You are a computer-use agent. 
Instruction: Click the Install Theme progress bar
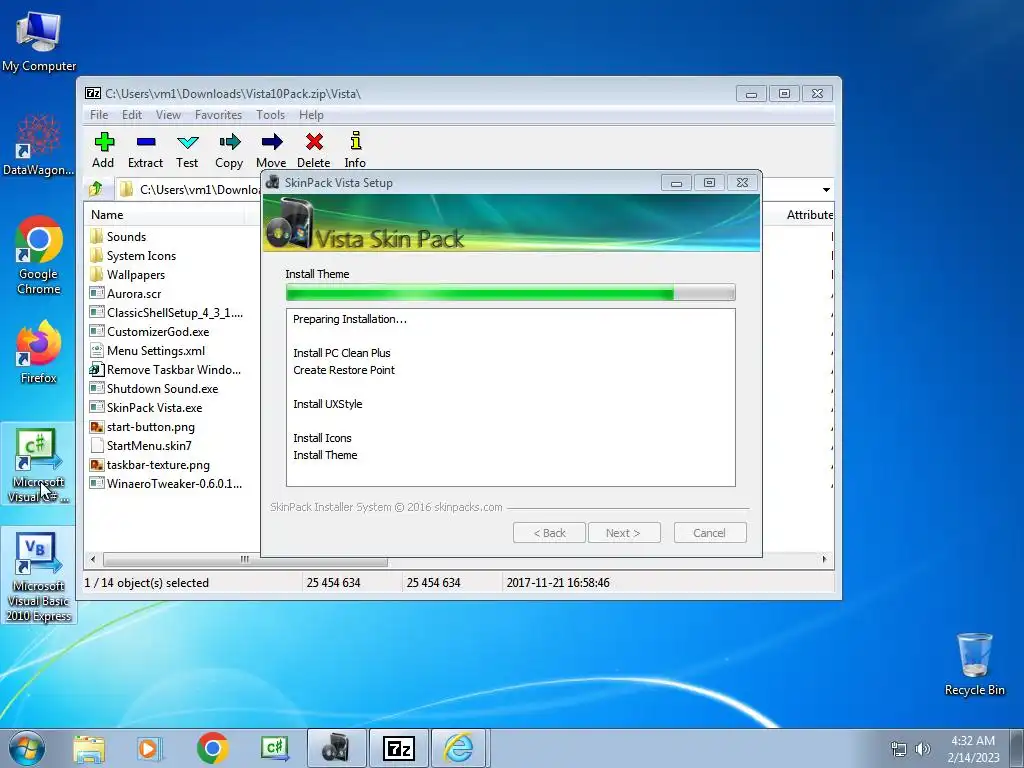[511, 293]
